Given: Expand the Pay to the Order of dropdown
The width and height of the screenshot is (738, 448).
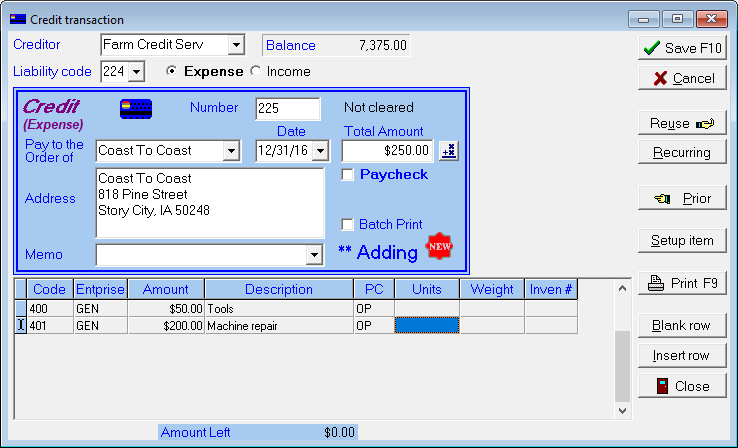Looking at the screenshot, I should tap(231, 150).
